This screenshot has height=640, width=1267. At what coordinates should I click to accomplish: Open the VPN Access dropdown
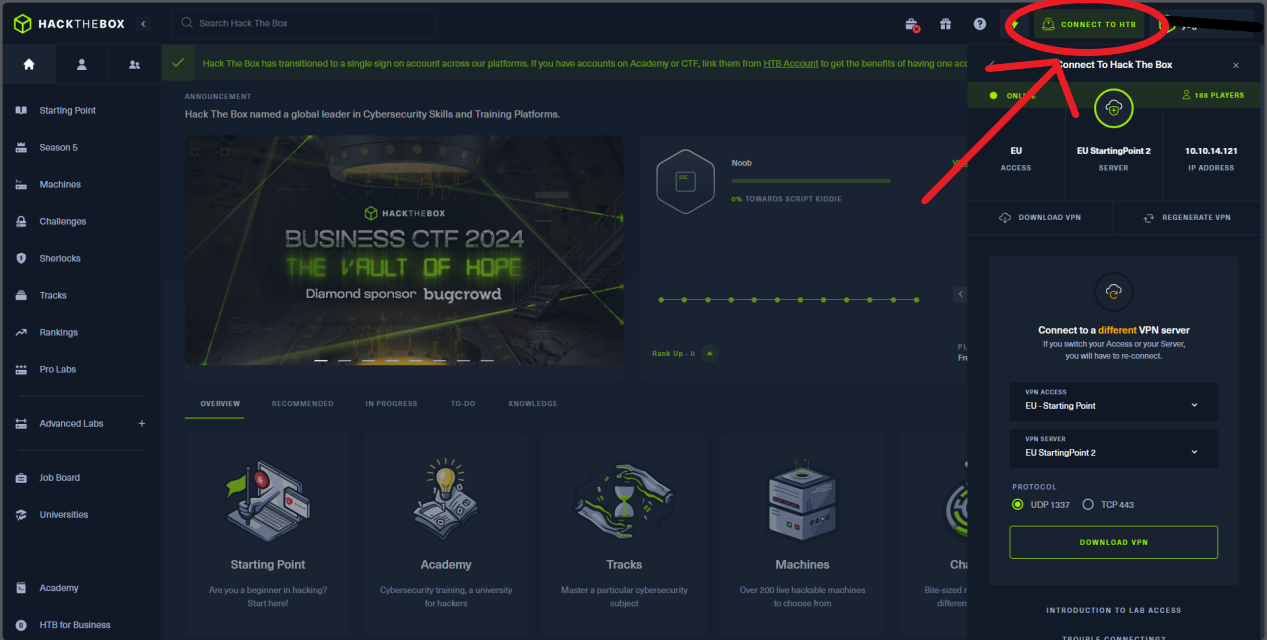(1113, 401)
